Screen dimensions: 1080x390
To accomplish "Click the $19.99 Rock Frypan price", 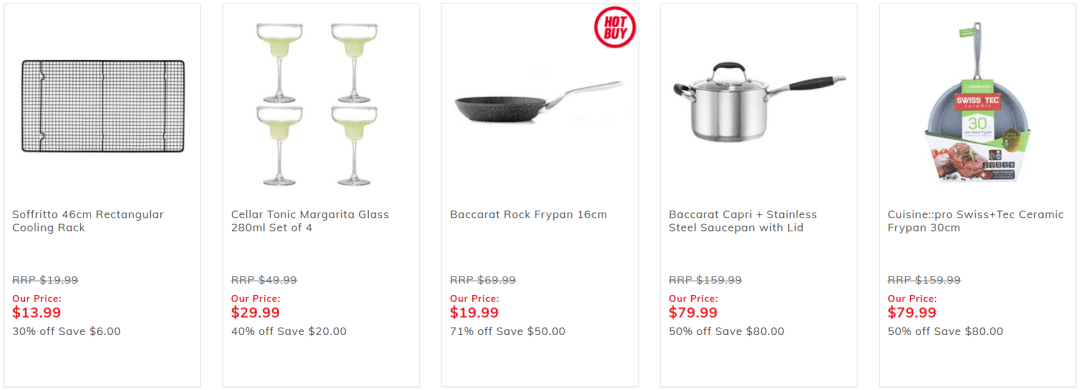I will coord(475,313).
